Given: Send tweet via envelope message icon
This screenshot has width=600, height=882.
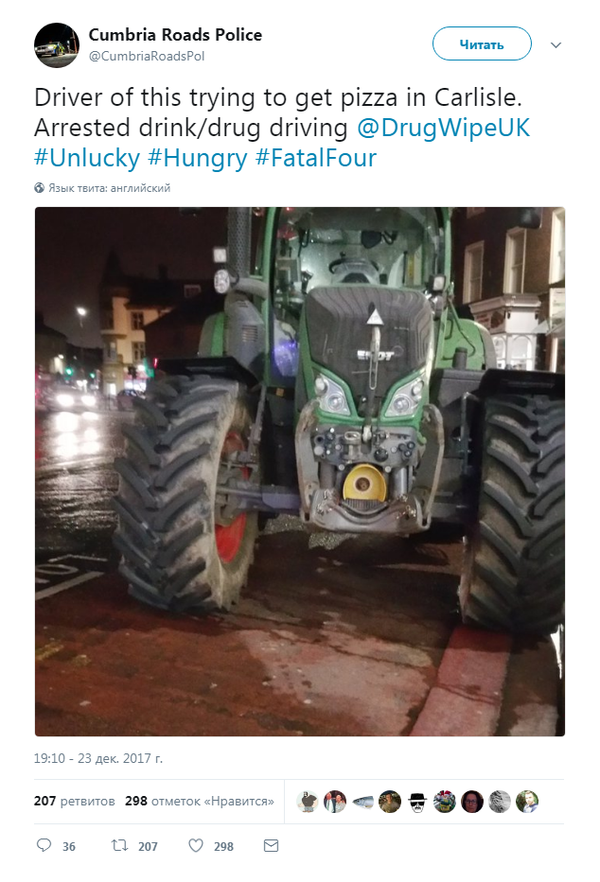Looking at the screenshot, I should click(271, 845).
